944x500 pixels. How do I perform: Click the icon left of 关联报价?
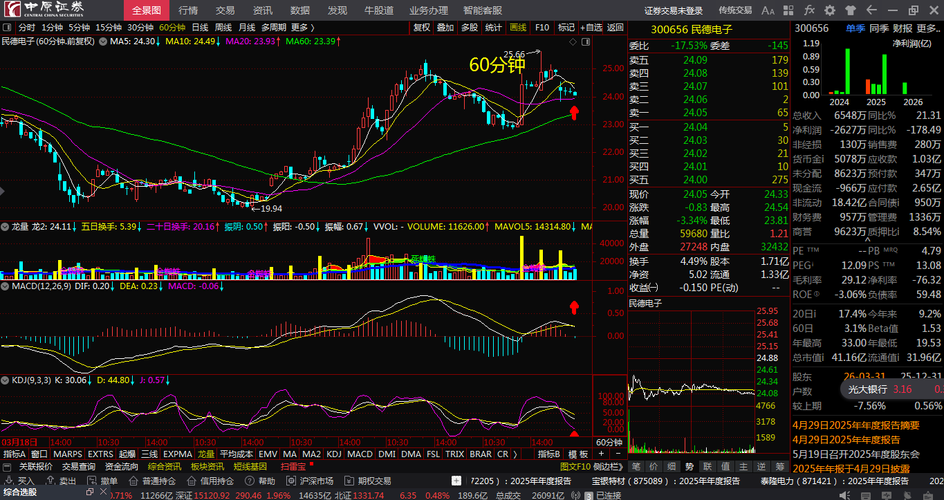pyautogui.click(x=7, y=466)
